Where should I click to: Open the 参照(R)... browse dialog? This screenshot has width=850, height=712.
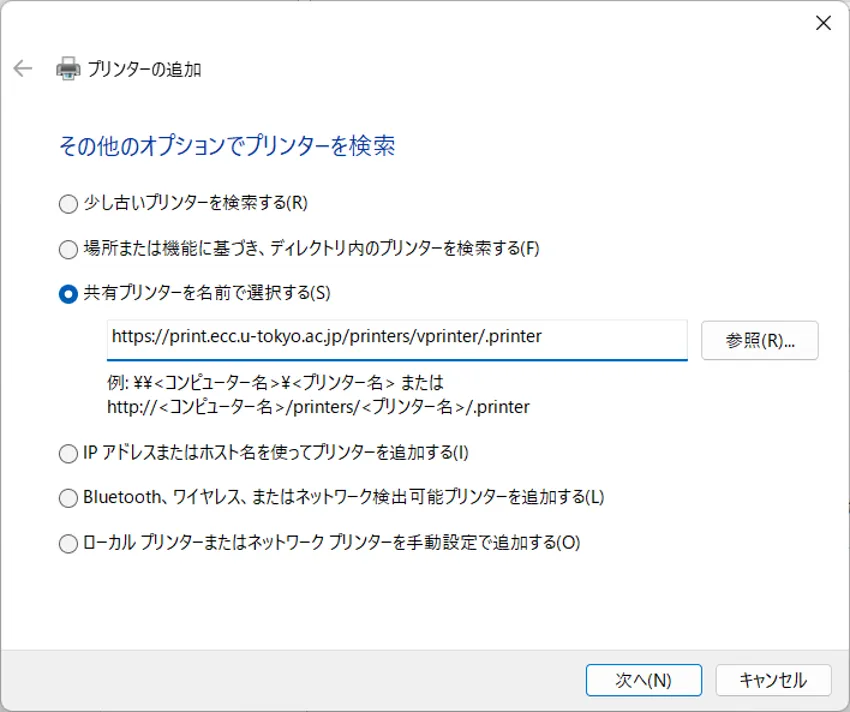pyautogui.click(x=760, y=340)
